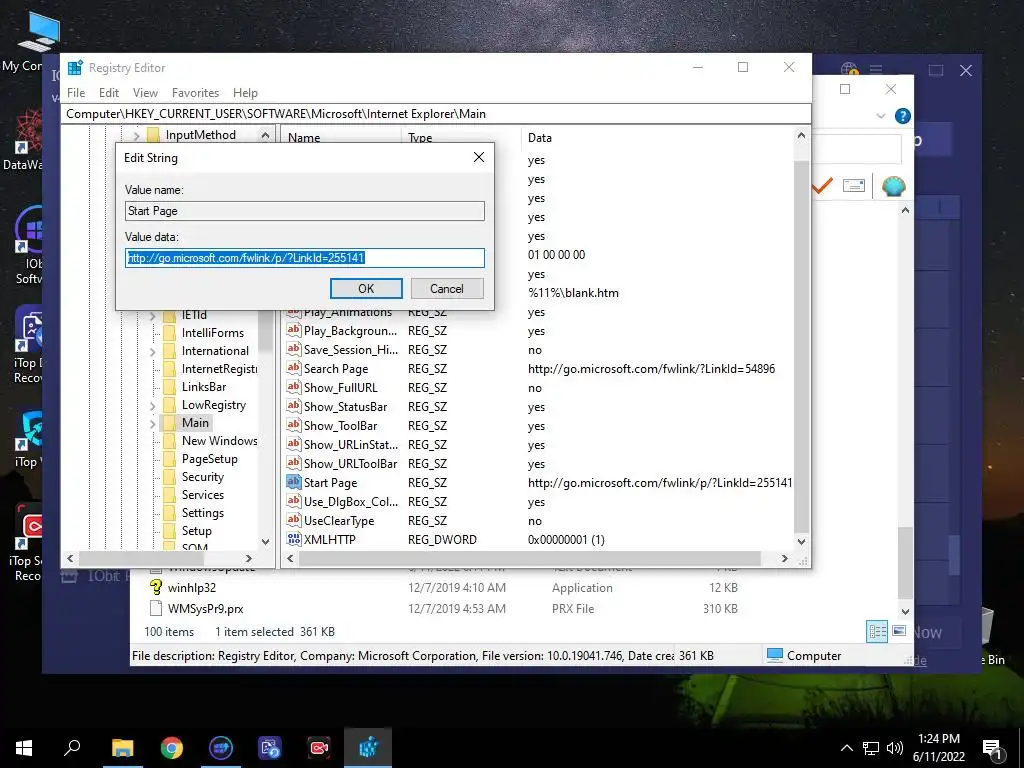Image resolution: width=1024 pixels, height=768 pixels.
Task: Select the Use_DlgBox_Col... value name
Action: pyautogui.click(x=351, y=502)
